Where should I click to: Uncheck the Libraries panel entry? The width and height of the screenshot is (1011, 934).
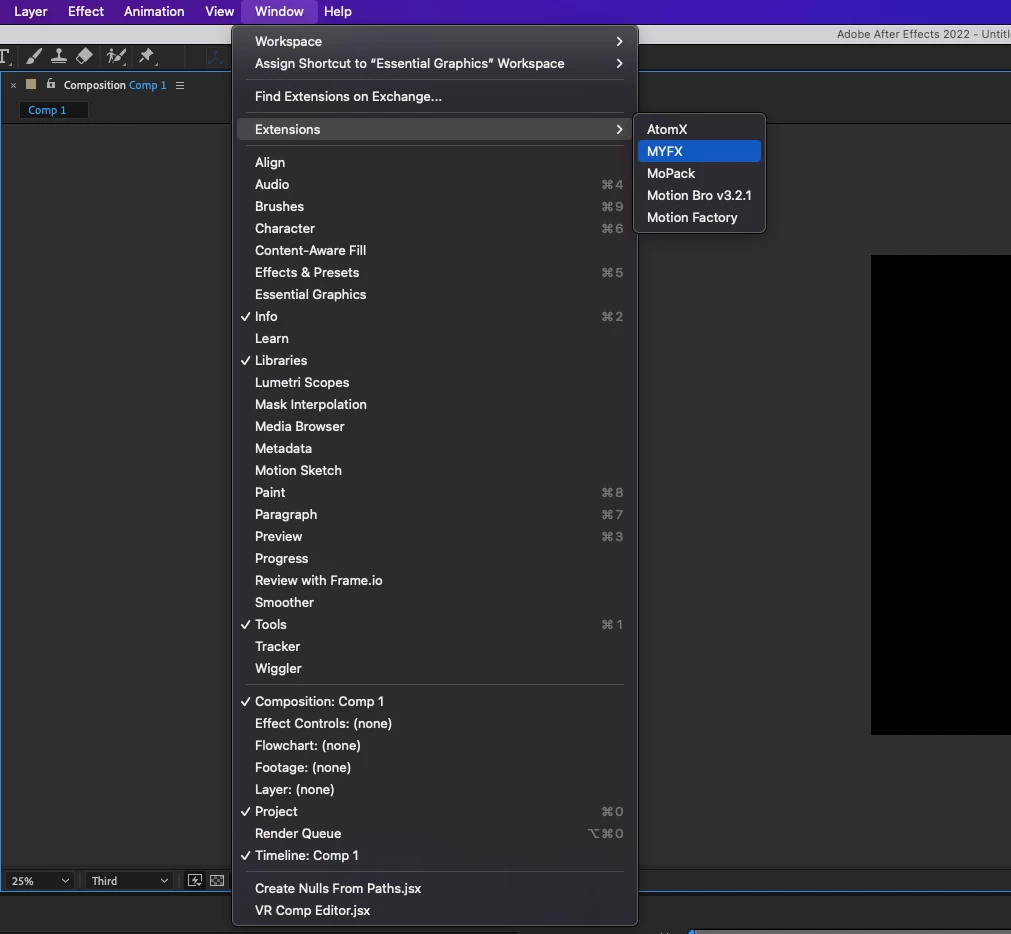click(435, 360)
